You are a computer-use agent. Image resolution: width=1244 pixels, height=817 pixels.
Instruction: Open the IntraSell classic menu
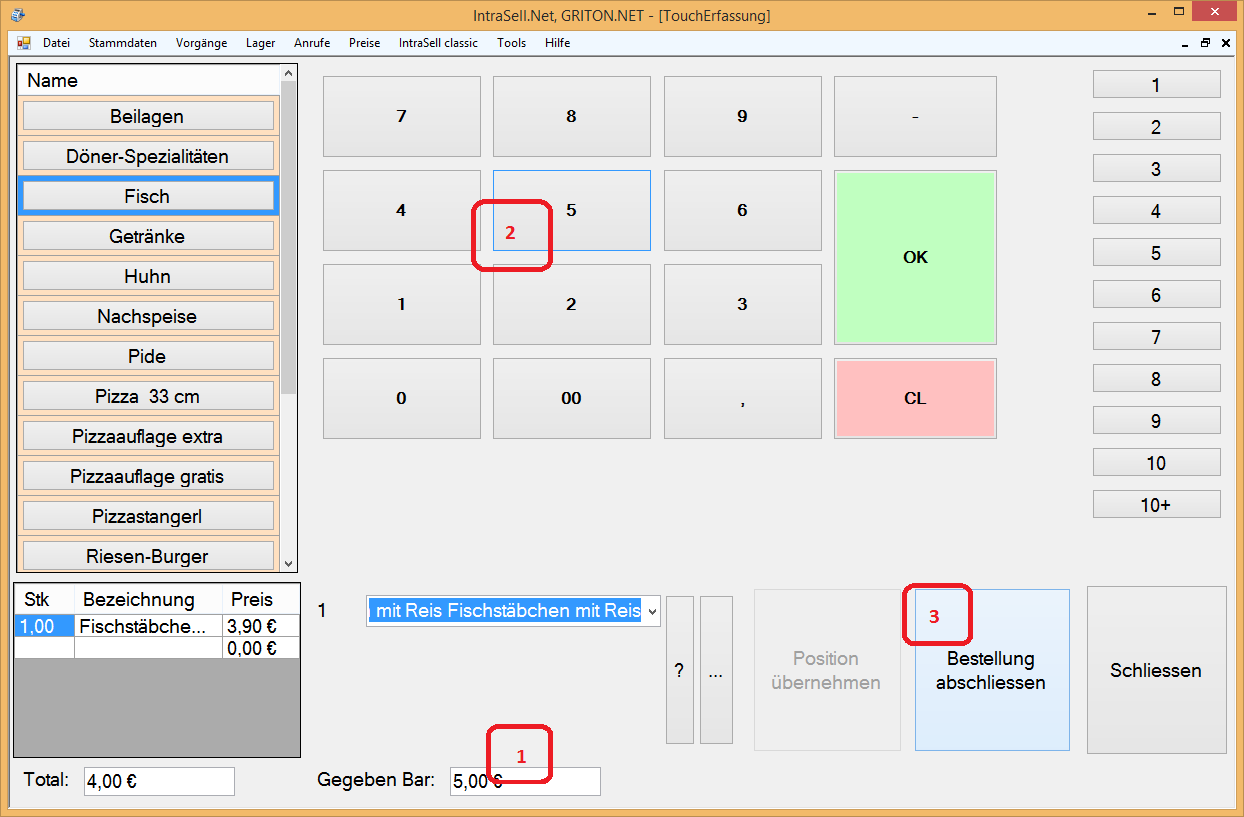438,43
